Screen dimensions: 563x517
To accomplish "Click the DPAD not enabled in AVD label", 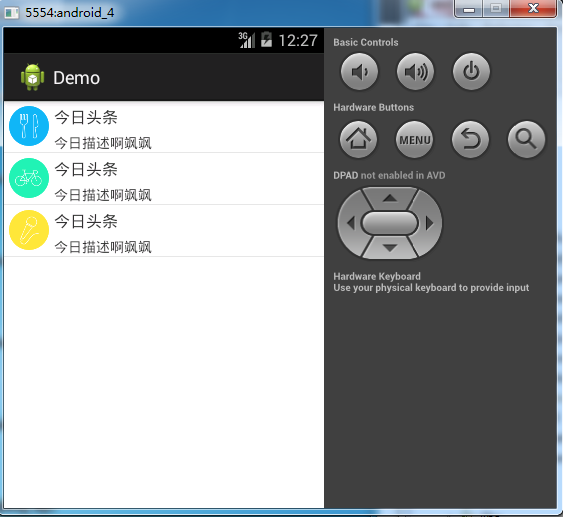I will [x=389, y=175].
